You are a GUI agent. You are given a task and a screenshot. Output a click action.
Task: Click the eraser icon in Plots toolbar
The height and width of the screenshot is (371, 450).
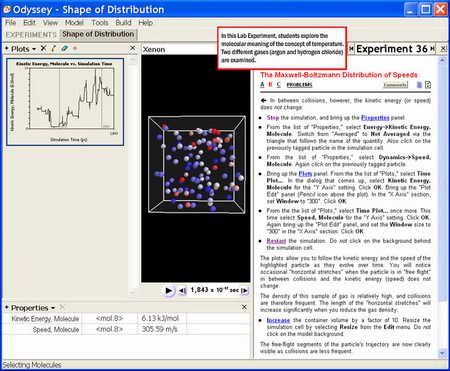pyautogui.click(x=64, y=49)
